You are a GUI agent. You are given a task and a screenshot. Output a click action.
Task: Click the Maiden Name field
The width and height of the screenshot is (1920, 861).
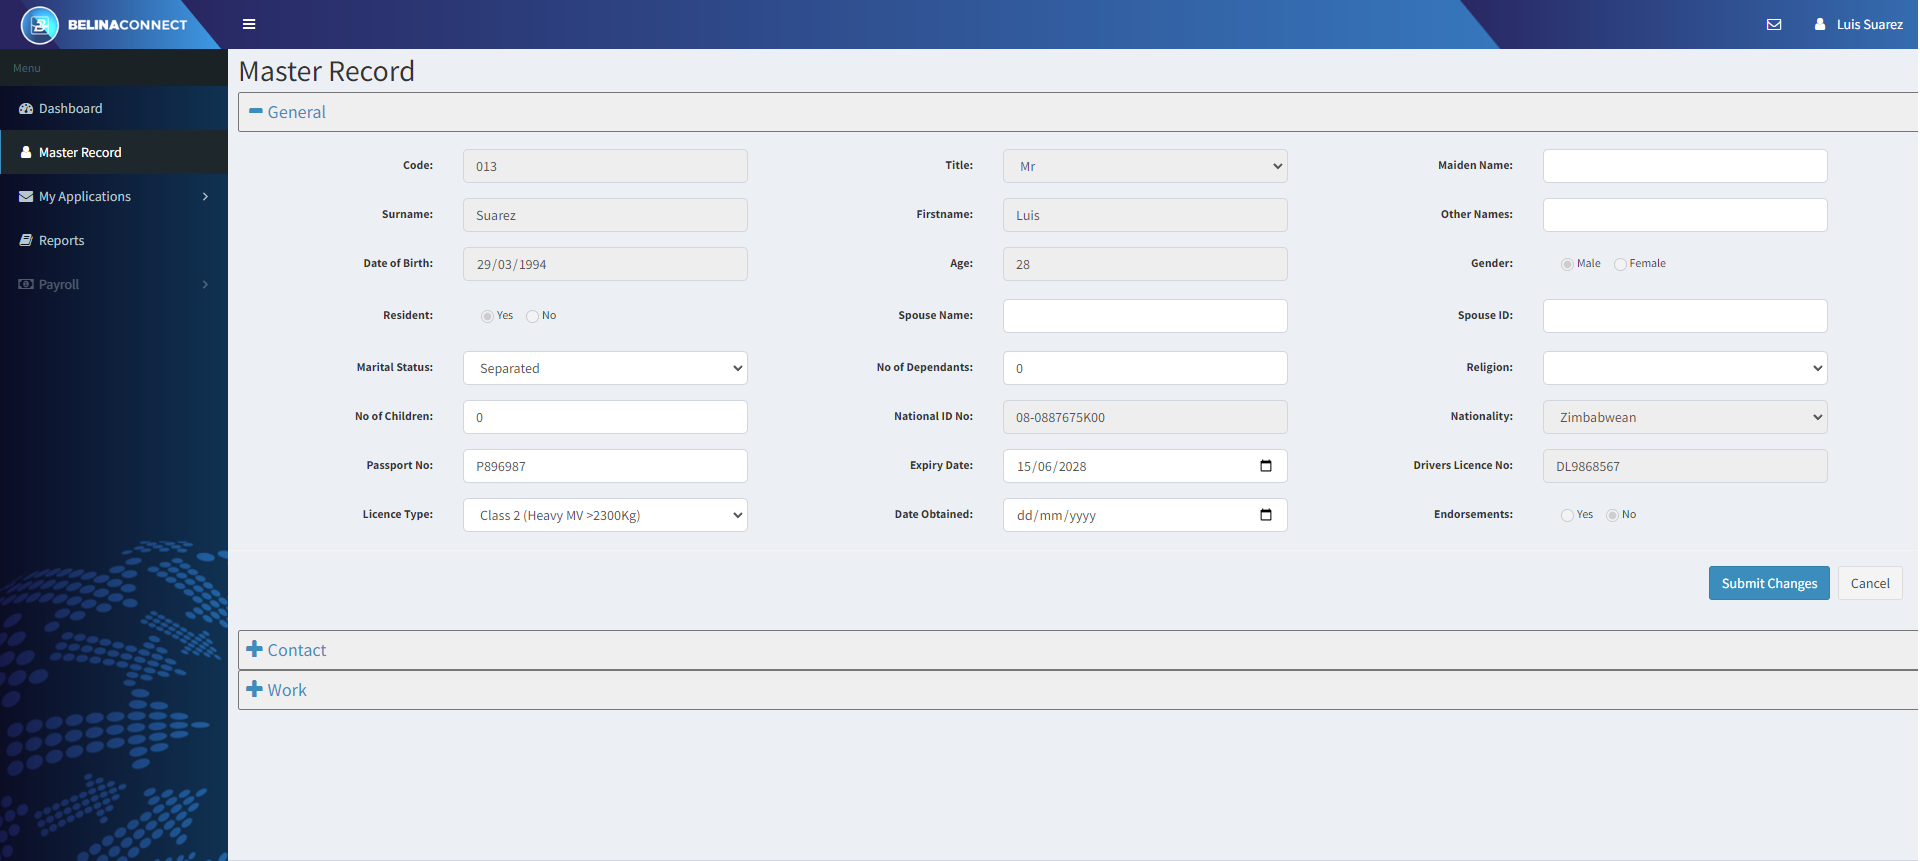(1685, 166)
